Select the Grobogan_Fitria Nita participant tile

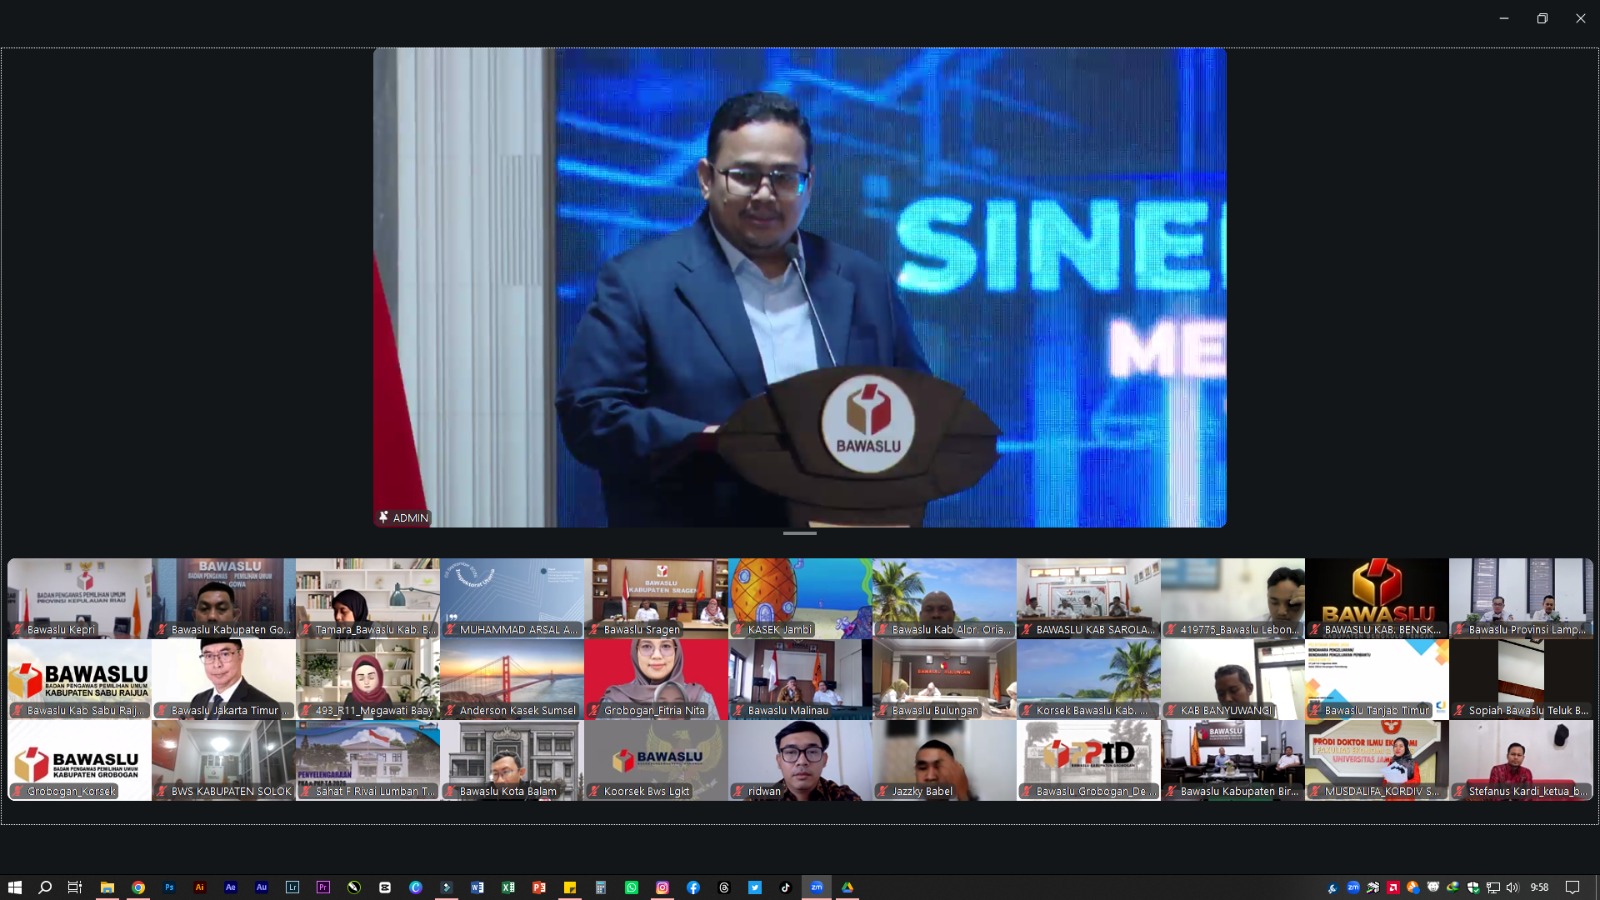[656, 679]
